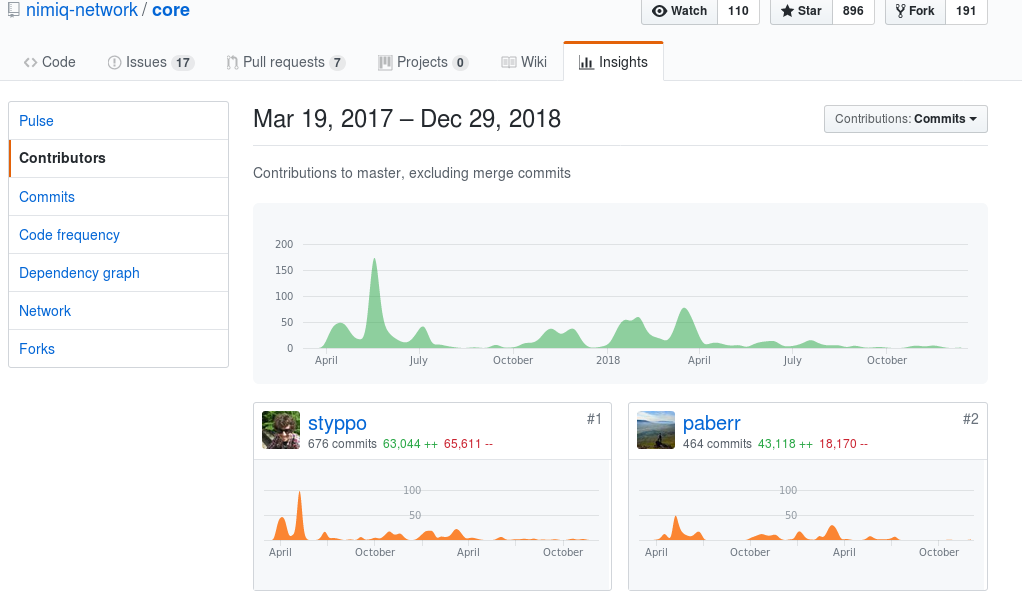Click the #1 rank label
1022x600 pixels.
click(x=594, y=419)
